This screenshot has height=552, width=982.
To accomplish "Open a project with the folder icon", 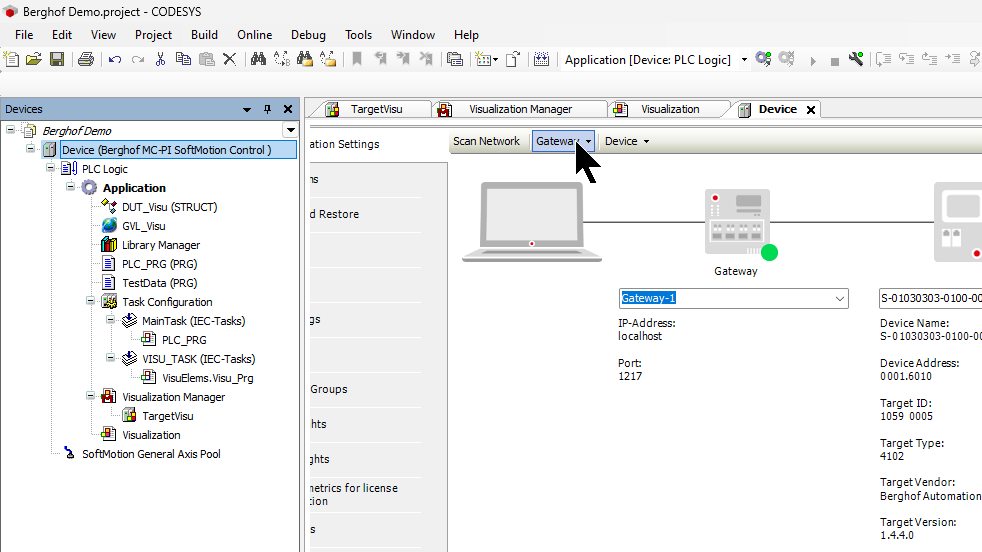I will coord(34,60).
